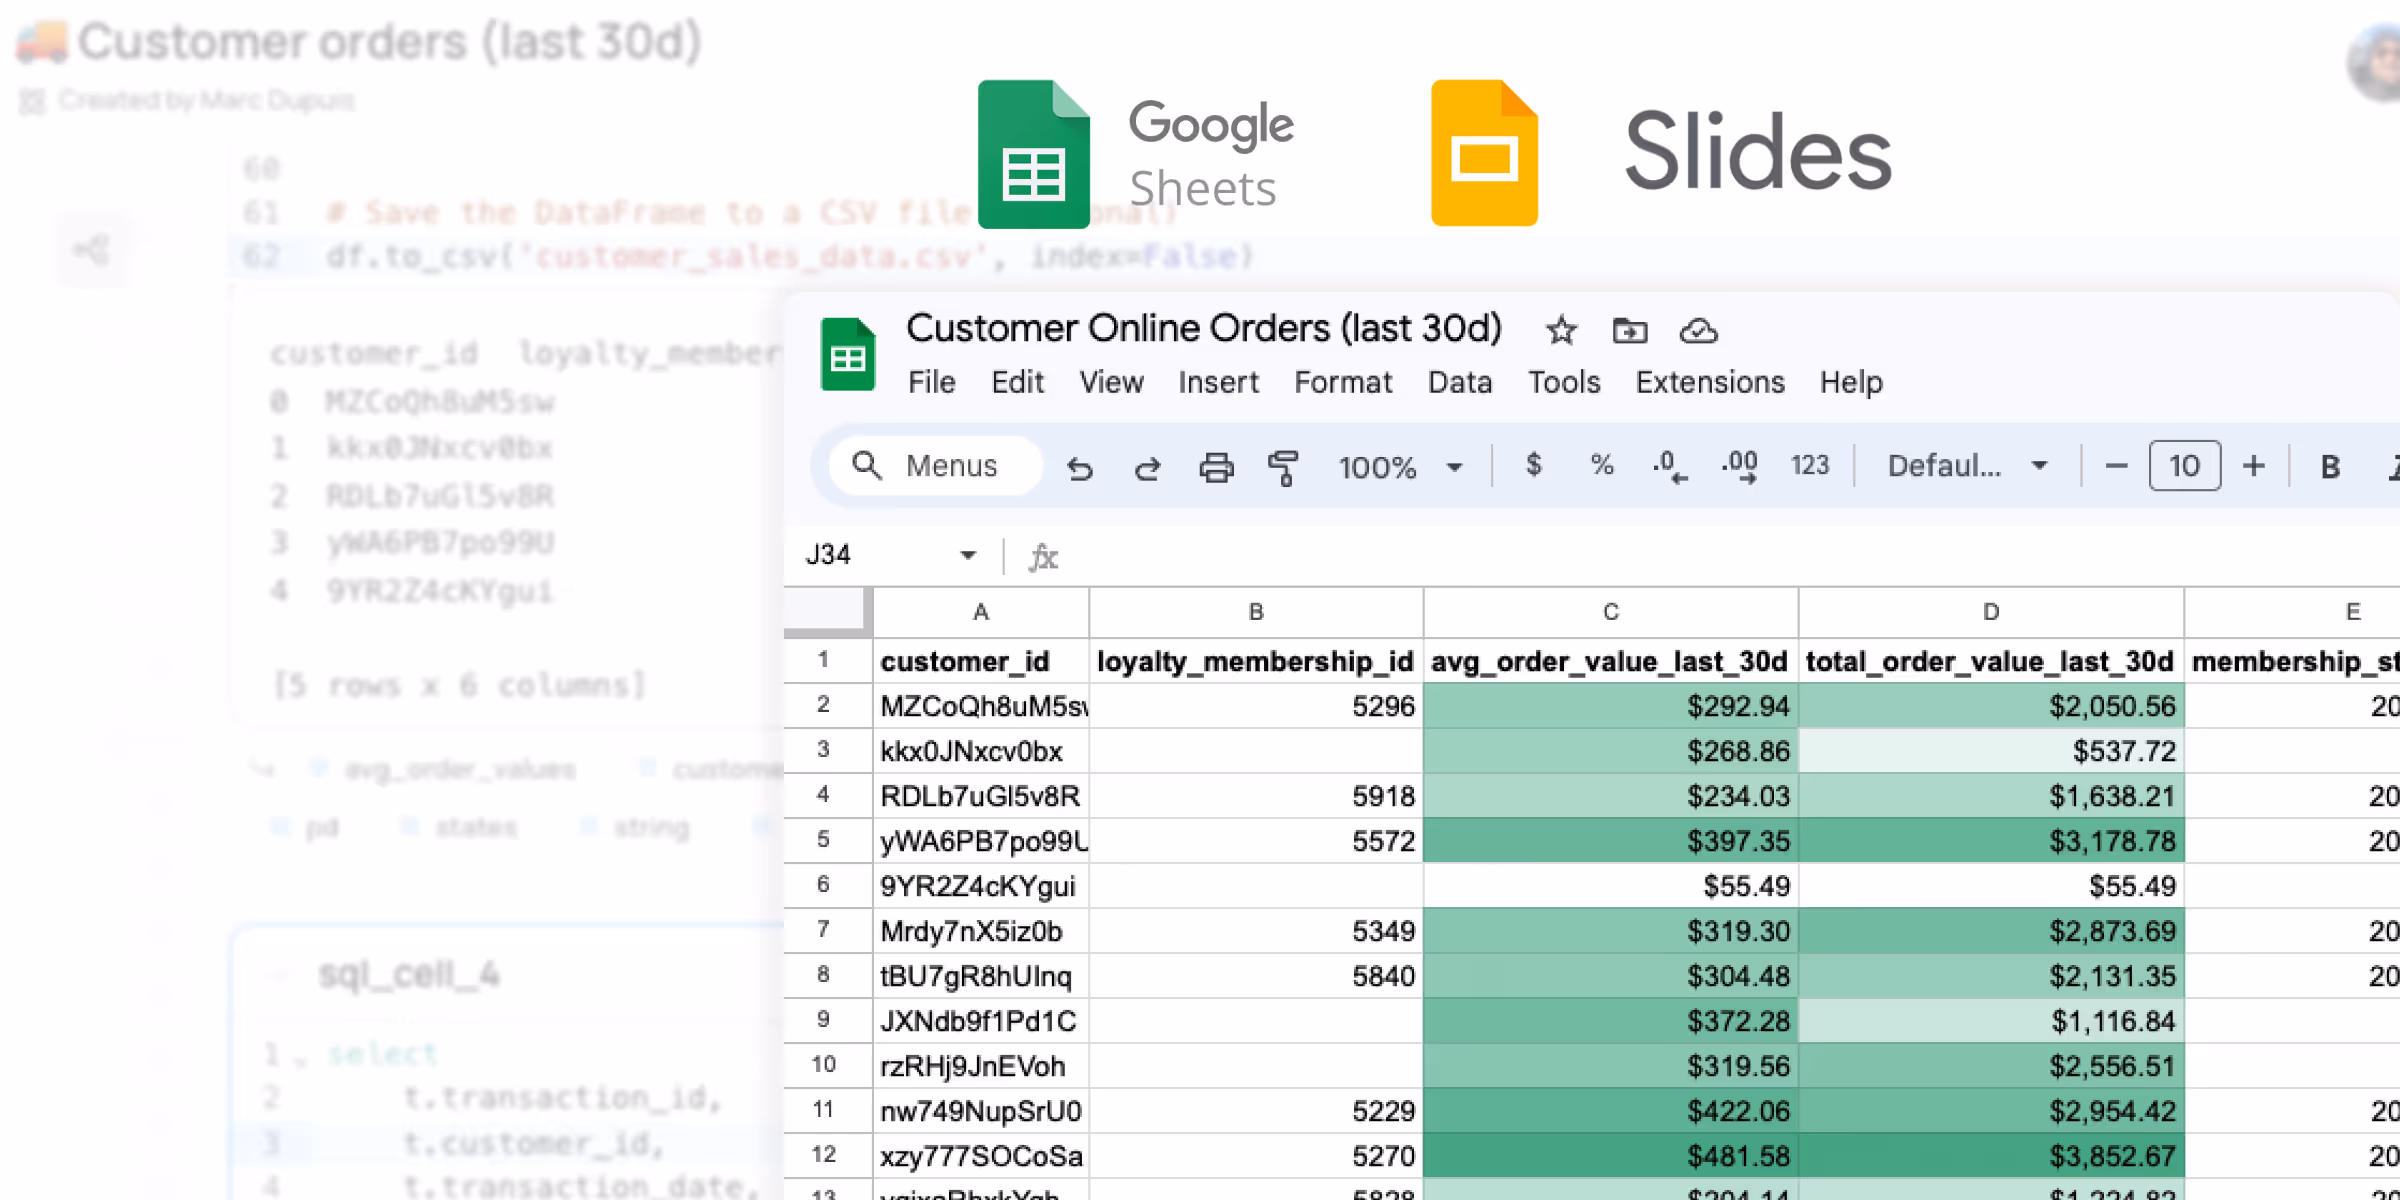Toggle bold formatting button
This screenshot has width=2400, height=1200.
pos(2330,466)
